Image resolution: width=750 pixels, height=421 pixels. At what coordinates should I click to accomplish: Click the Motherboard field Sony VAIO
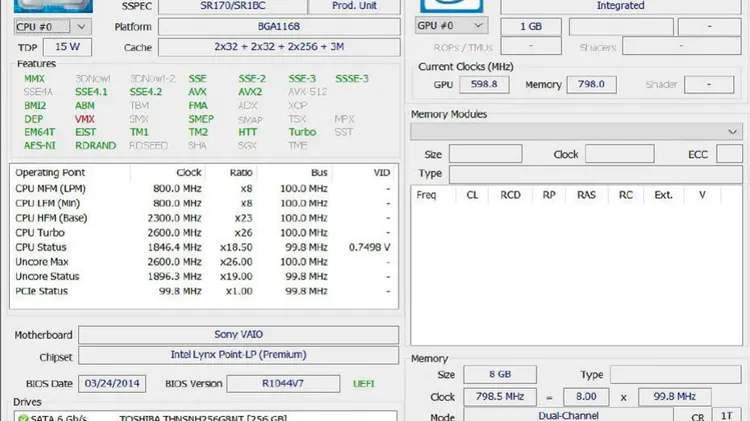tap(238, 334)
